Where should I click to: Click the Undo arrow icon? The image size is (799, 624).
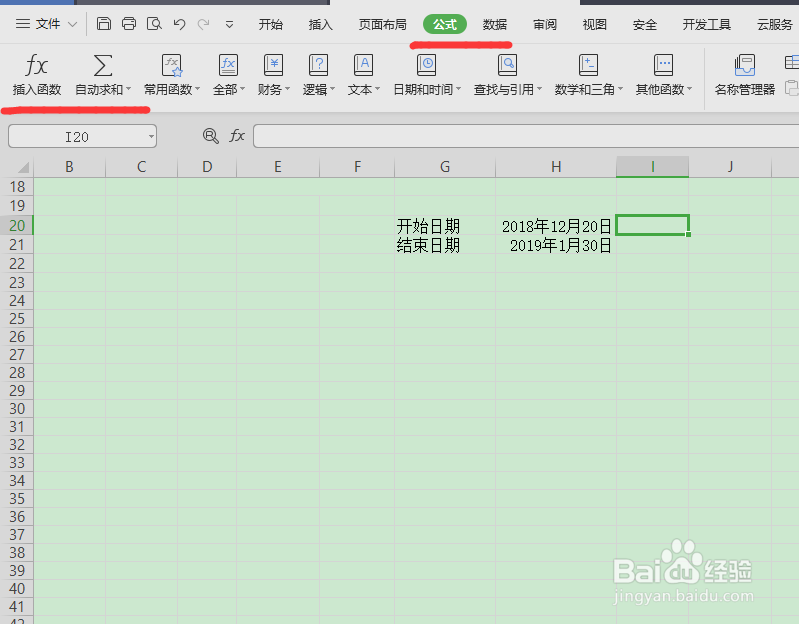[179, 24]
